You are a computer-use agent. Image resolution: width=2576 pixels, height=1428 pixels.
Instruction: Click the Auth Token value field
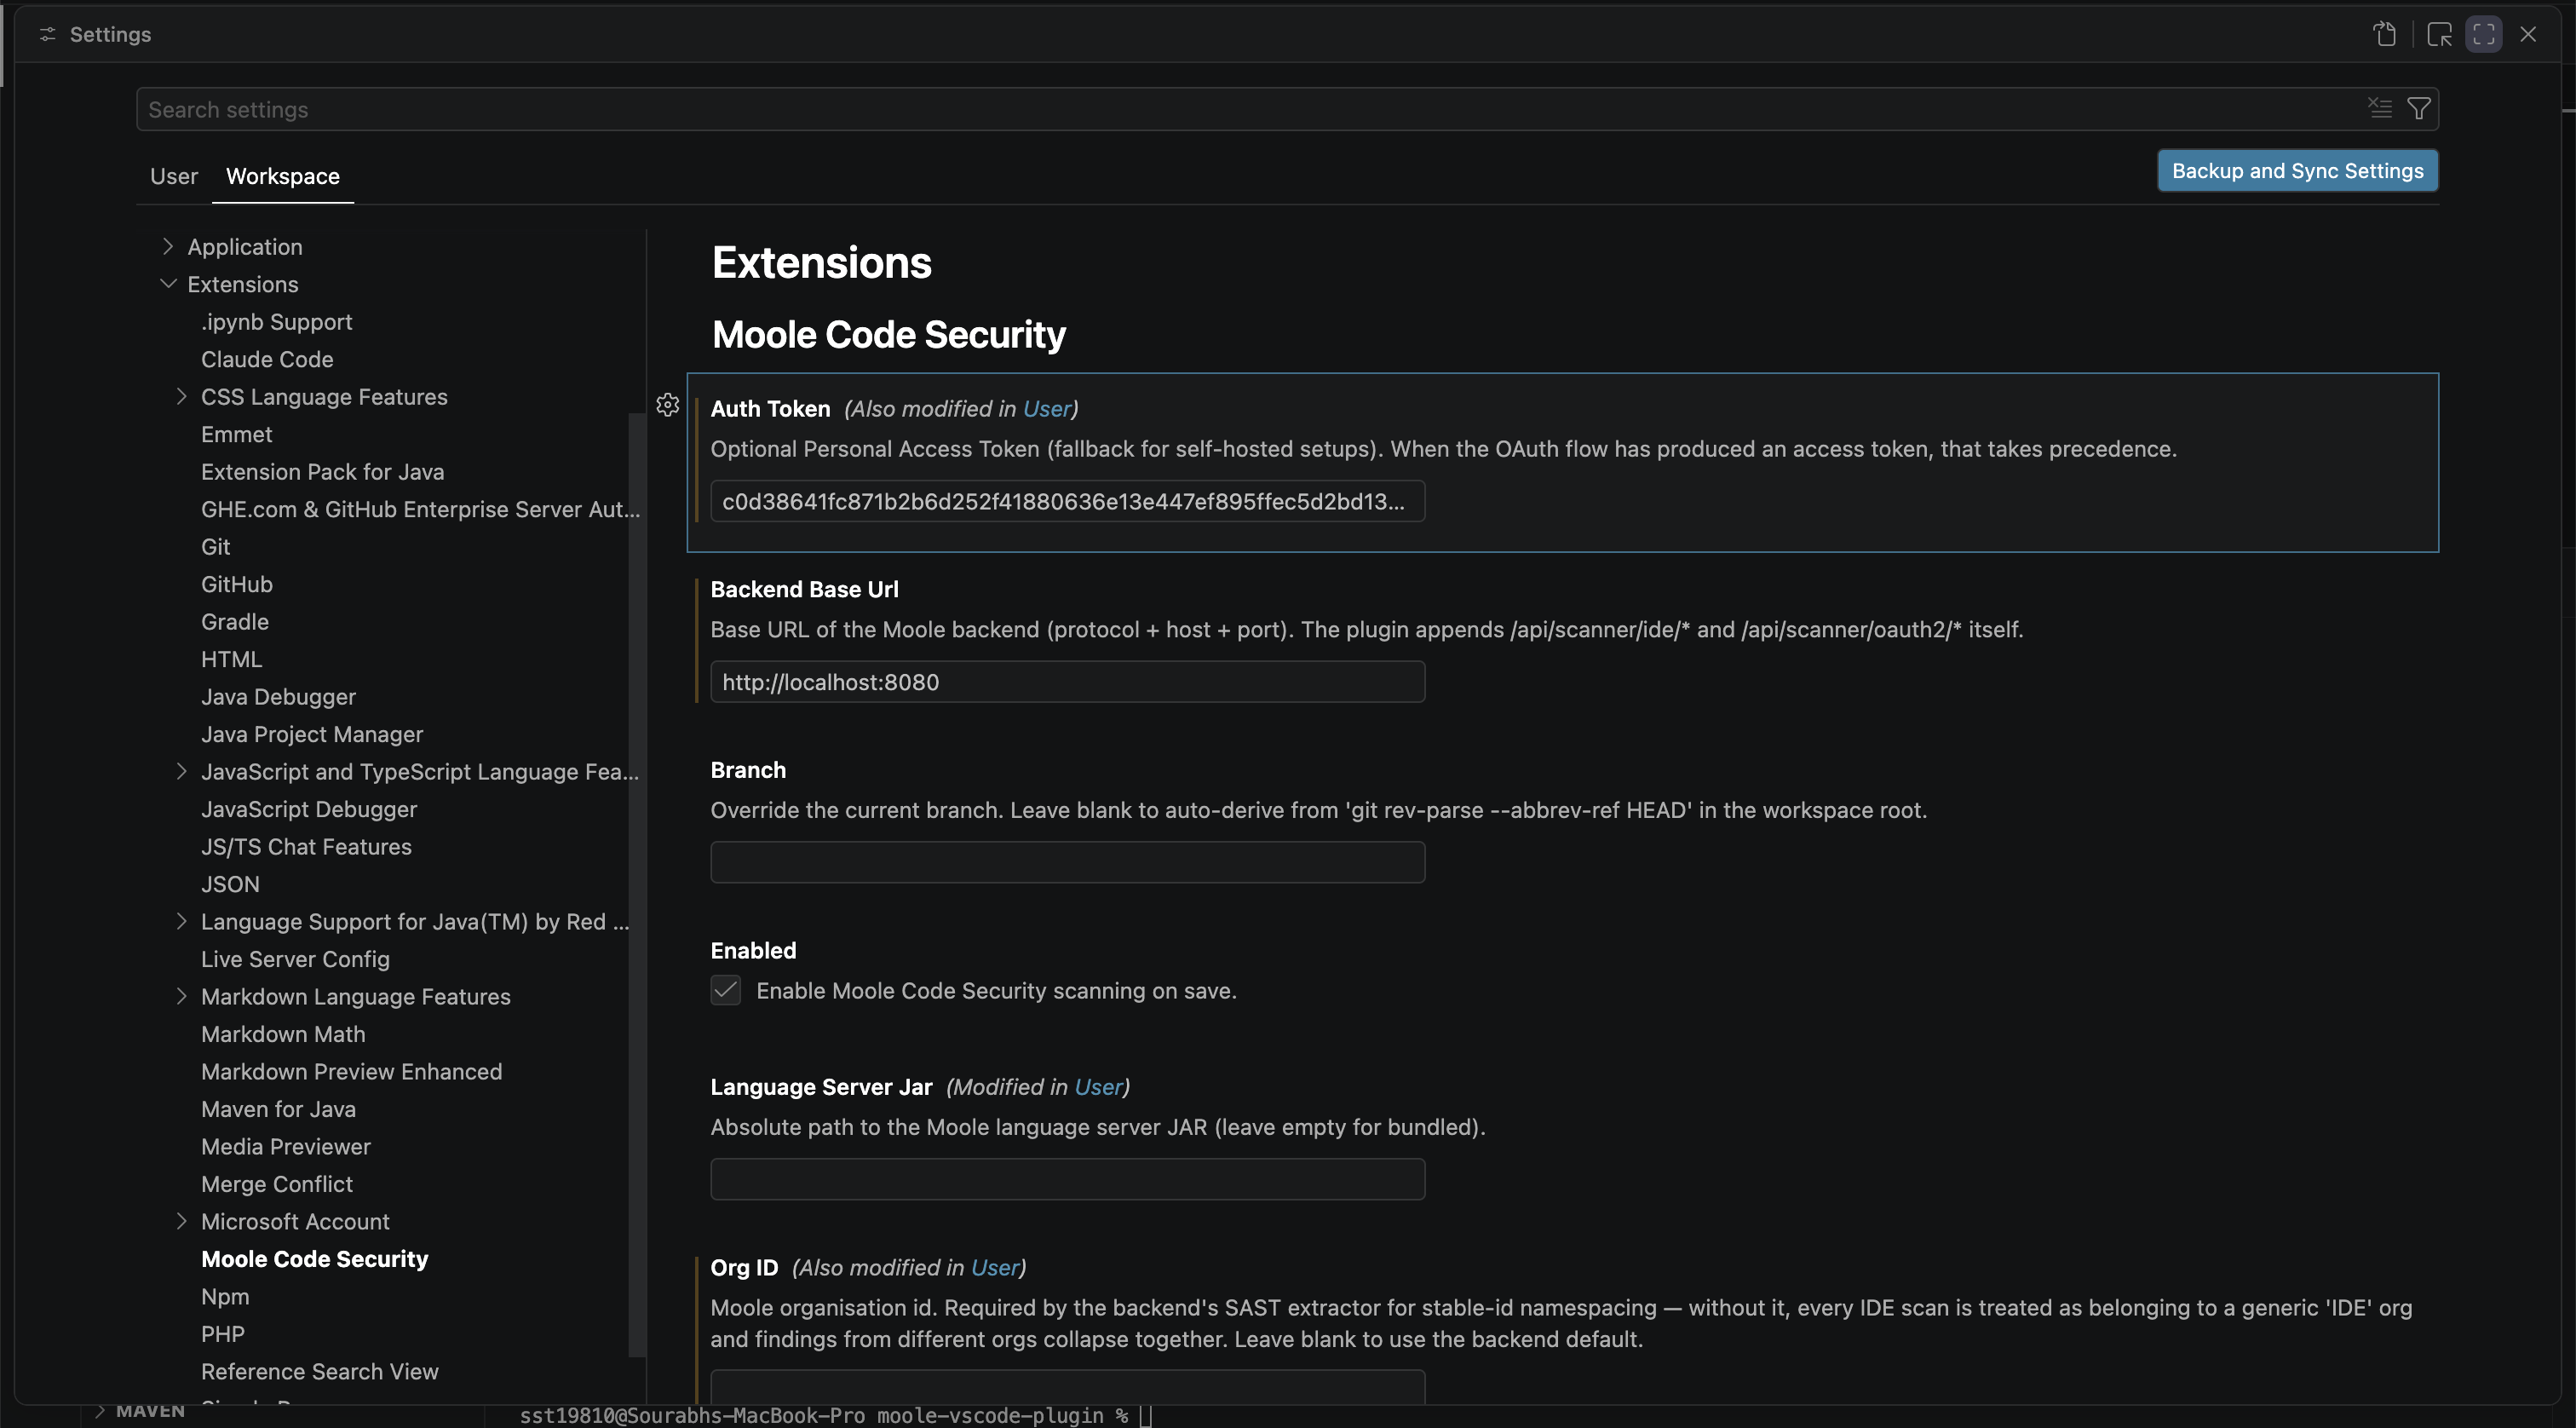click(1067, 501)
